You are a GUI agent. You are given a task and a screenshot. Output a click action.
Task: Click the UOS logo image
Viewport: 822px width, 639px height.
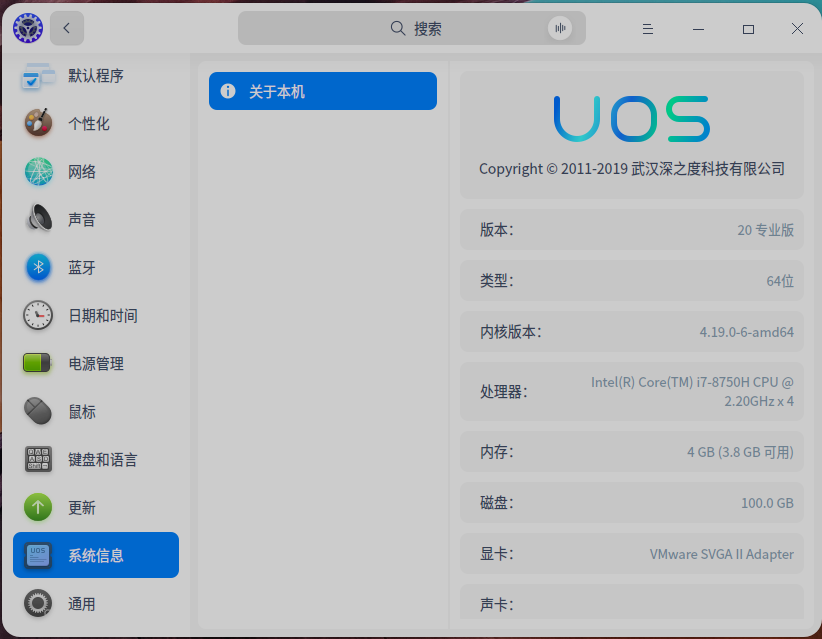[632, 119]
